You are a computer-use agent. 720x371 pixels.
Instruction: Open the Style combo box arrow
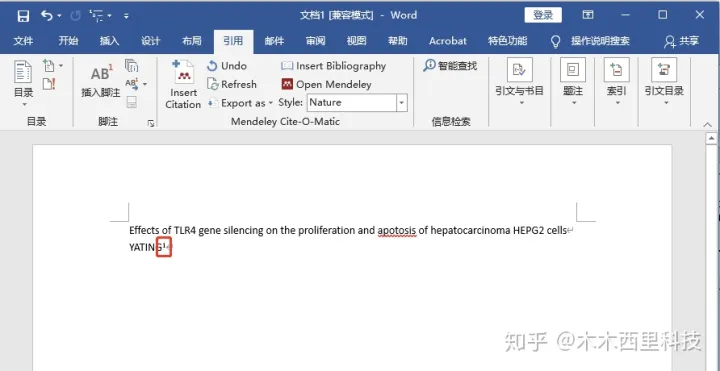coord(402,103)
